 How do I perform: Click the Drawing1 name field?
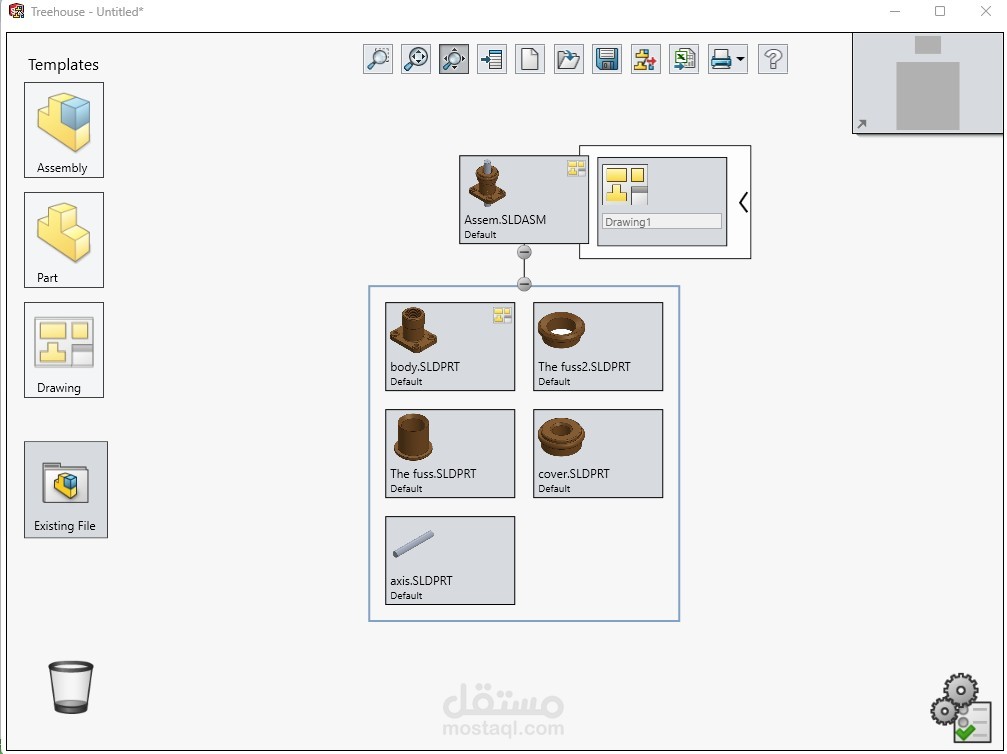661,222
